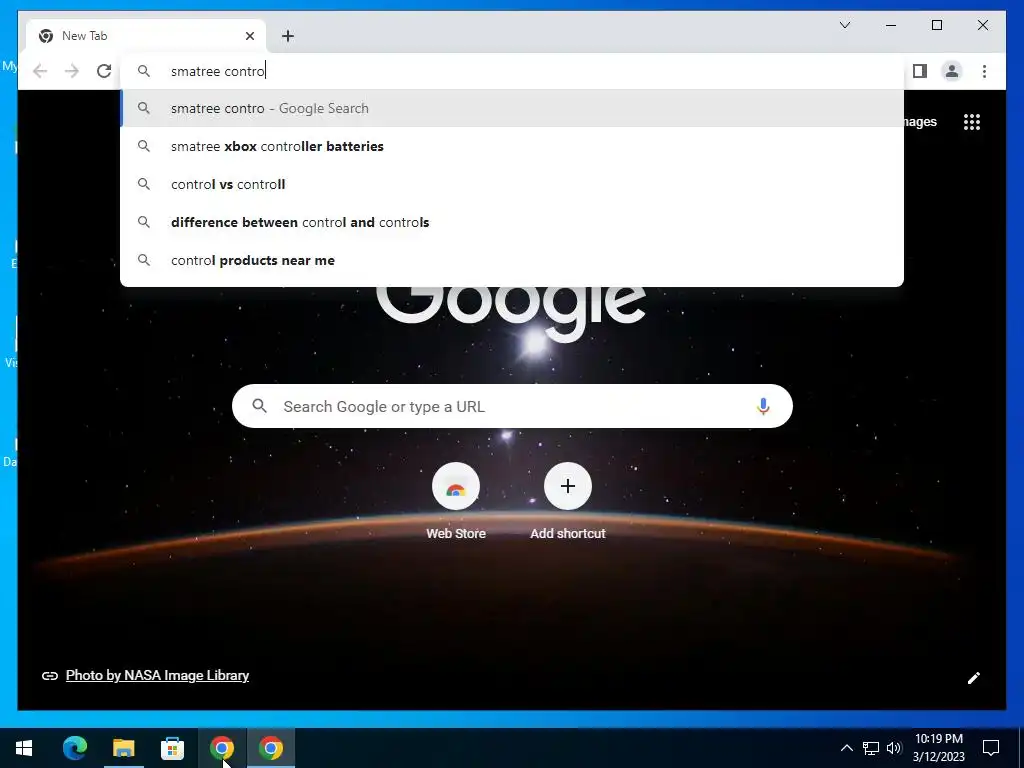Screen dimensions: 1024x768
Task: Click the address bar containing smatree contro
Action: 512,71
